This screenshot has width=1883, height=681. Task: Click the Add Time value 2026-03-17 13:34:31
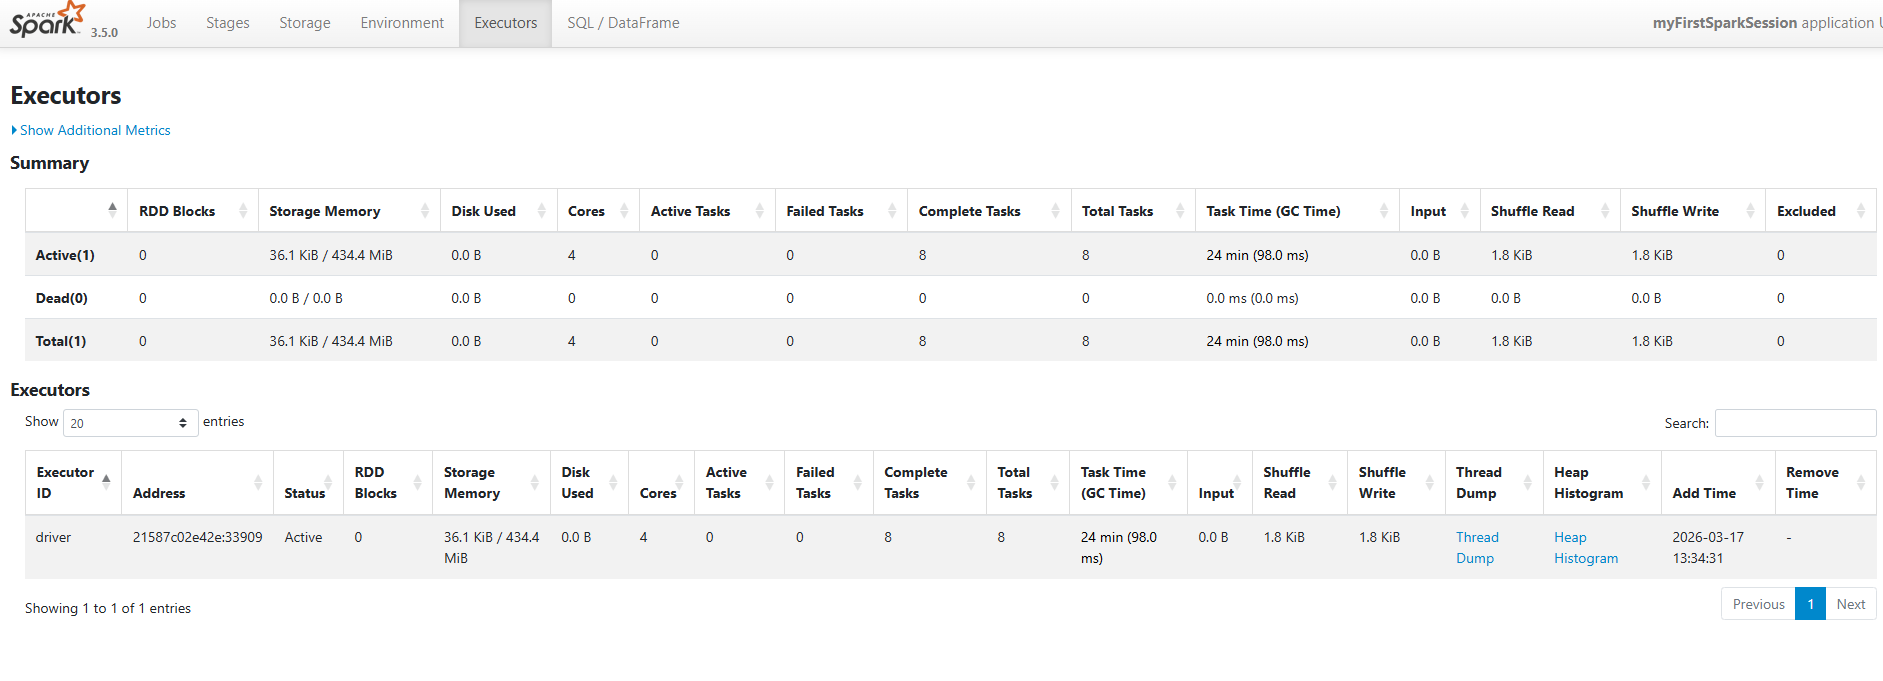[1708, 548]
